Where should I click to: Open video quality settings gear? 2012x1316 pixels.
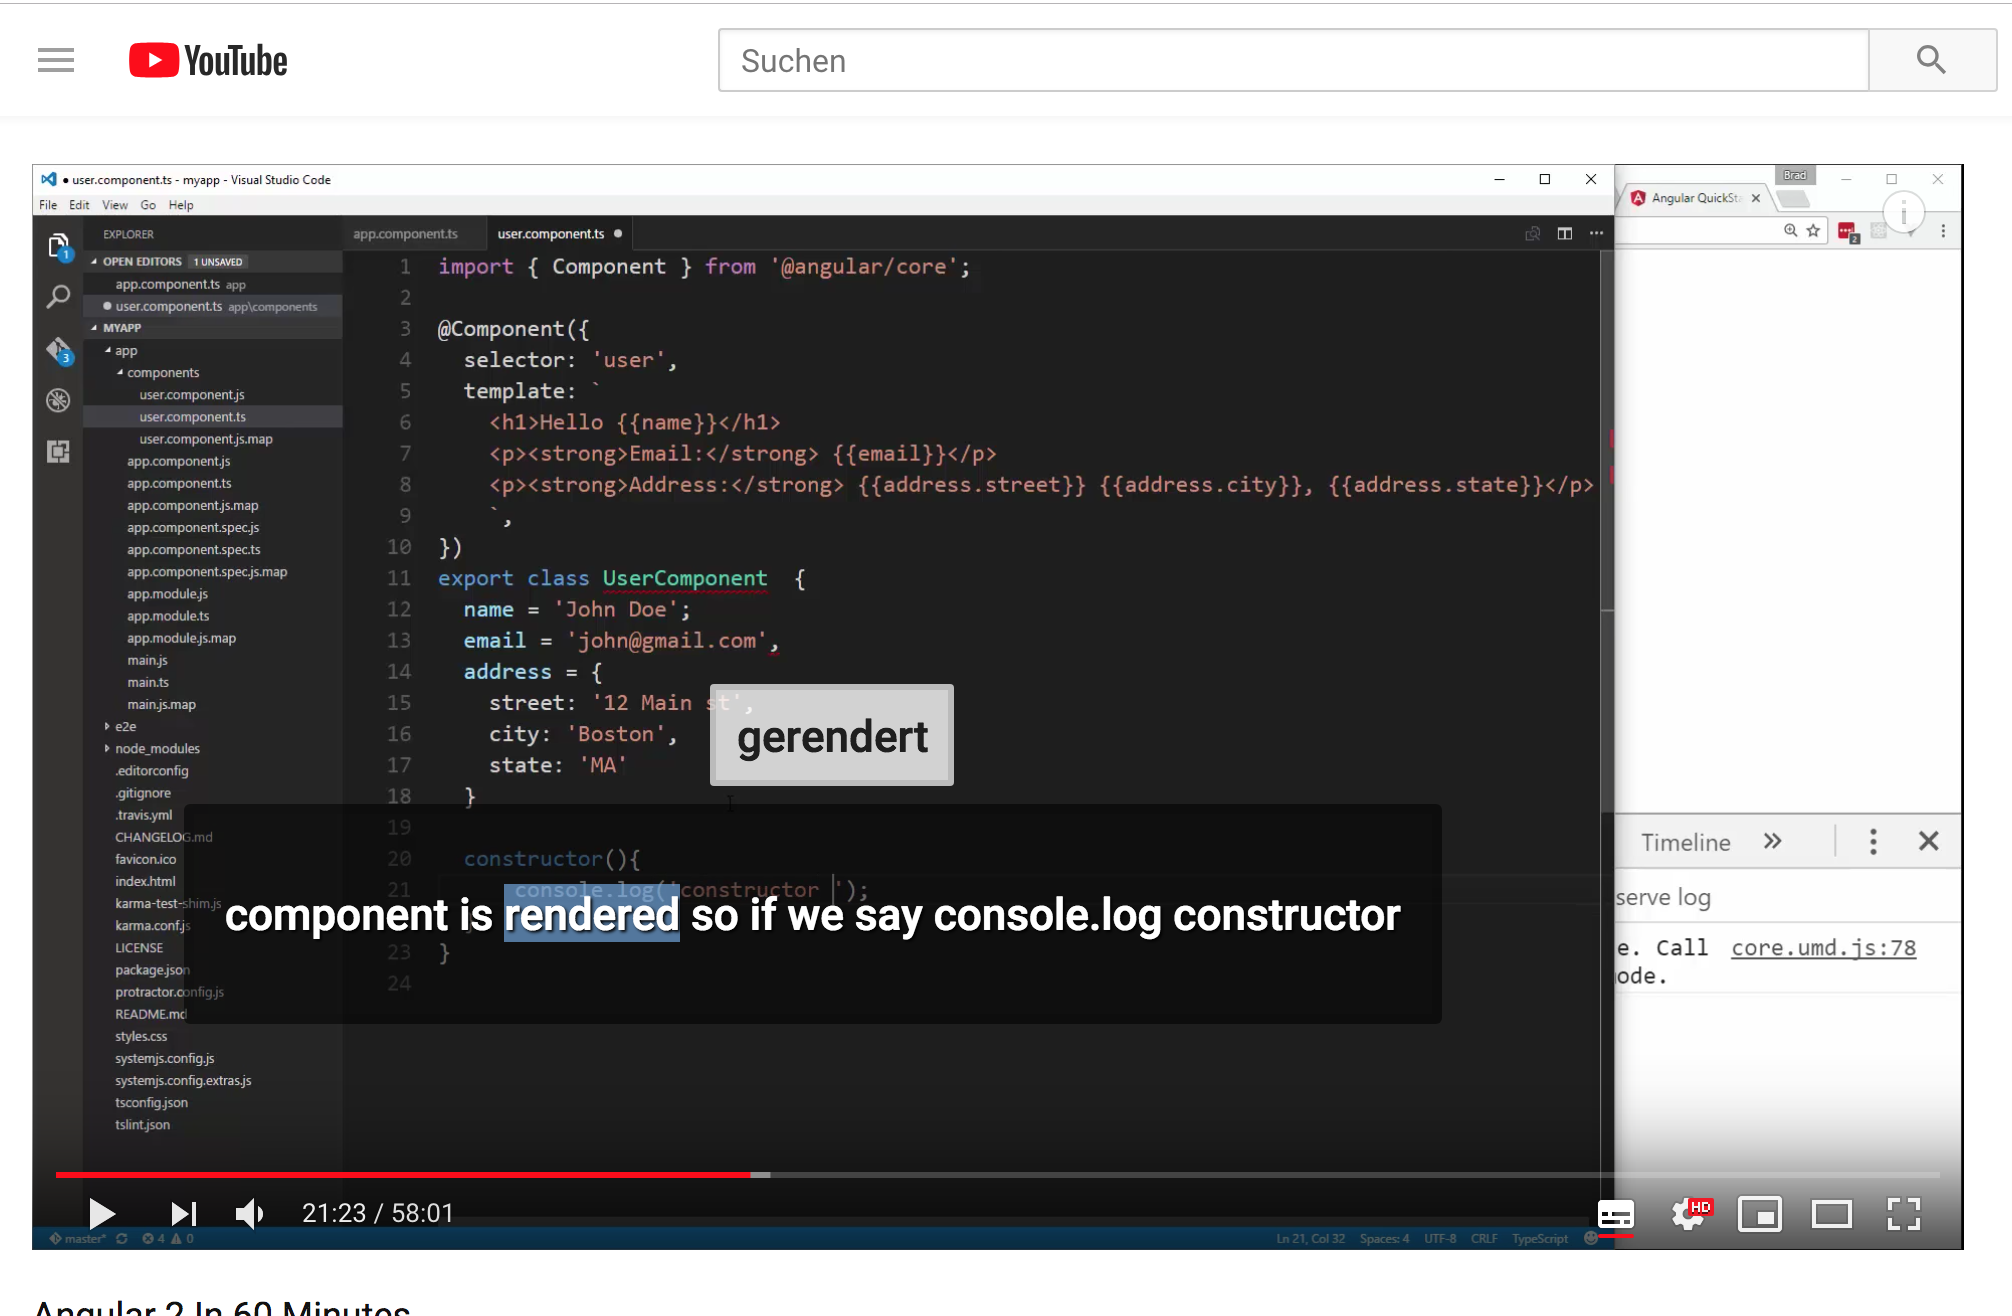coord(1689,1214)
